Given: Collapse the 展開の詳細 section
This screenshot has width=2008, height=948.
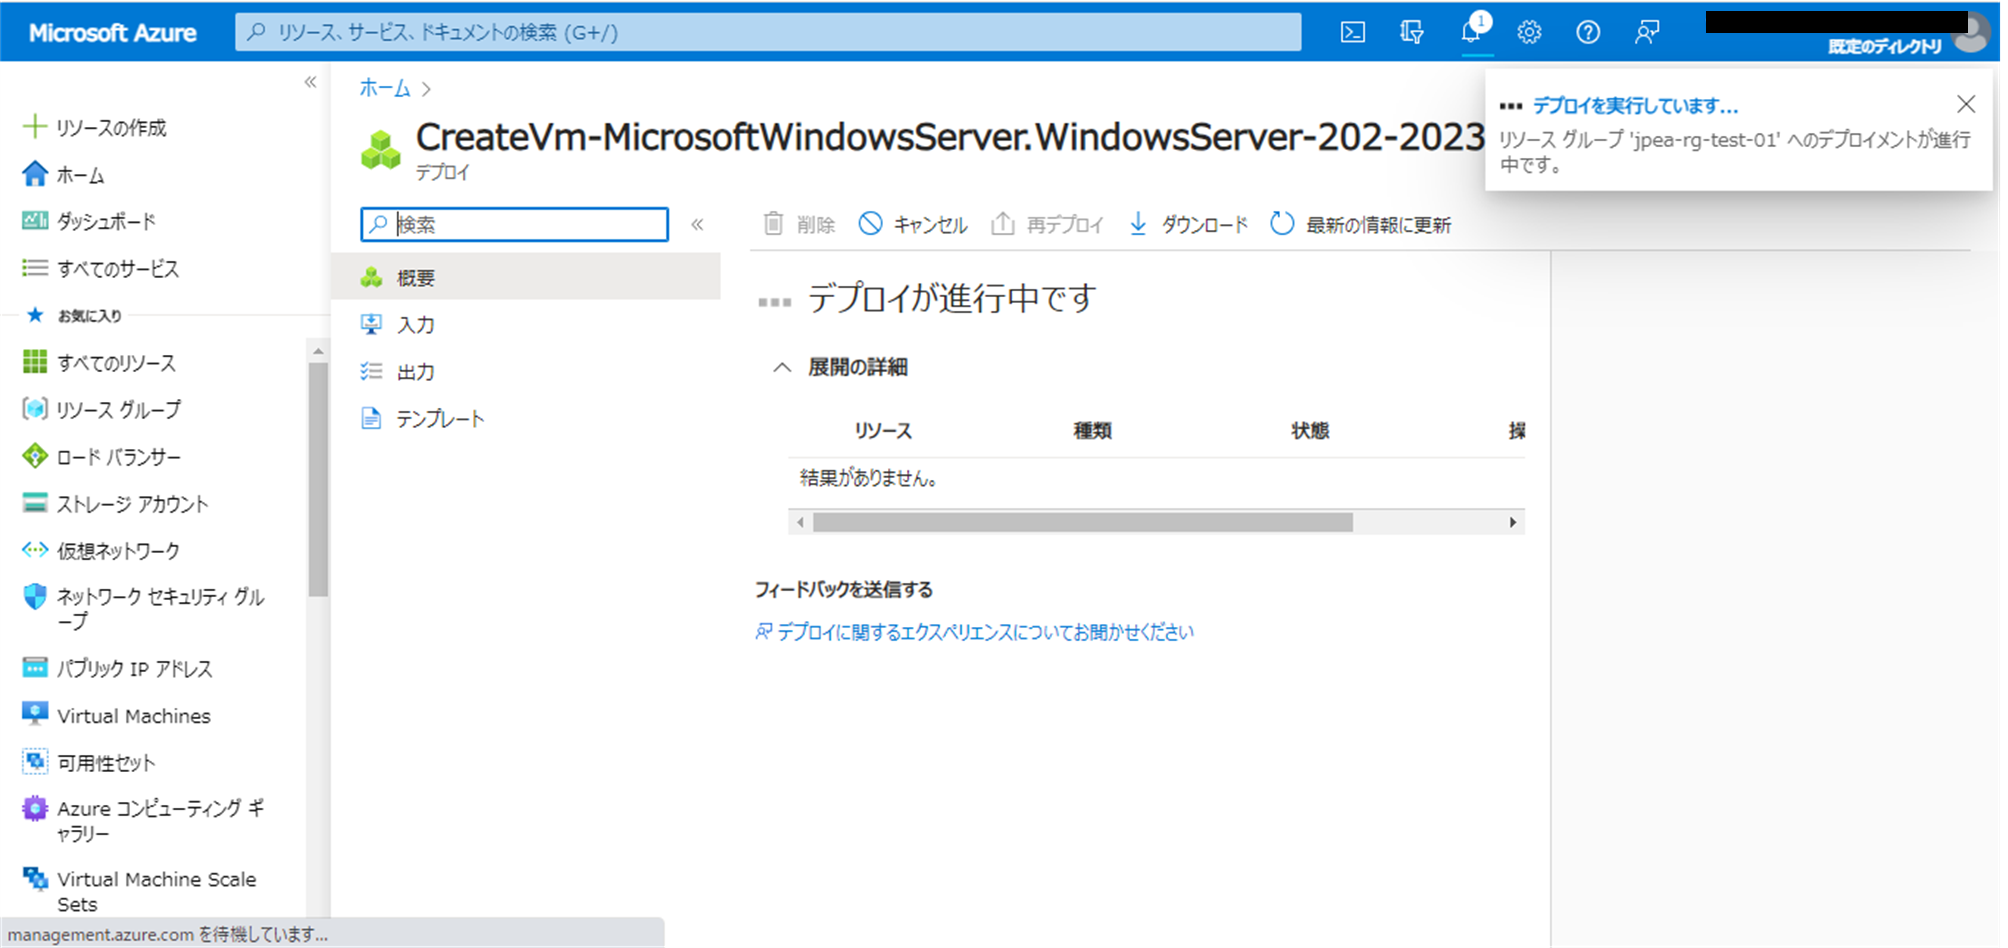Looking at the screenshot, I should point(782,367).
